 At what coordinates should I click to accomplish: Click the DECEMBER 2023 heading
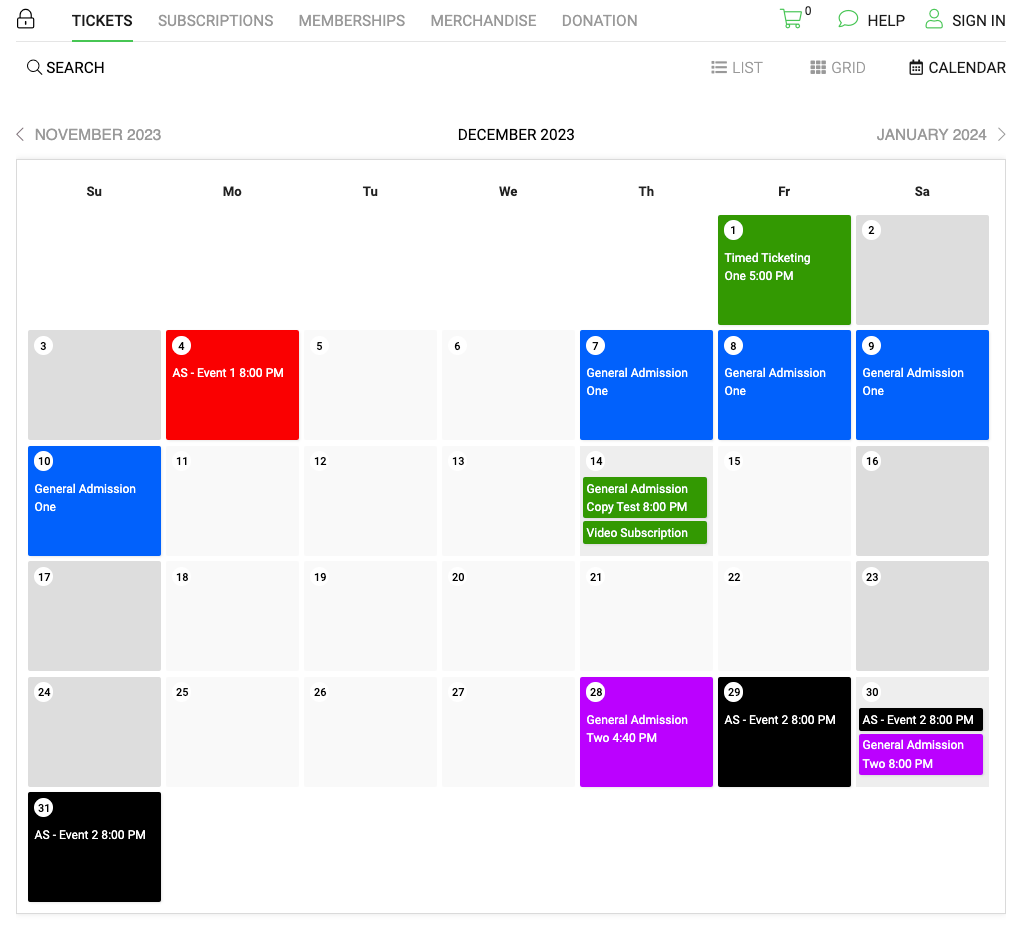(516, 134)
